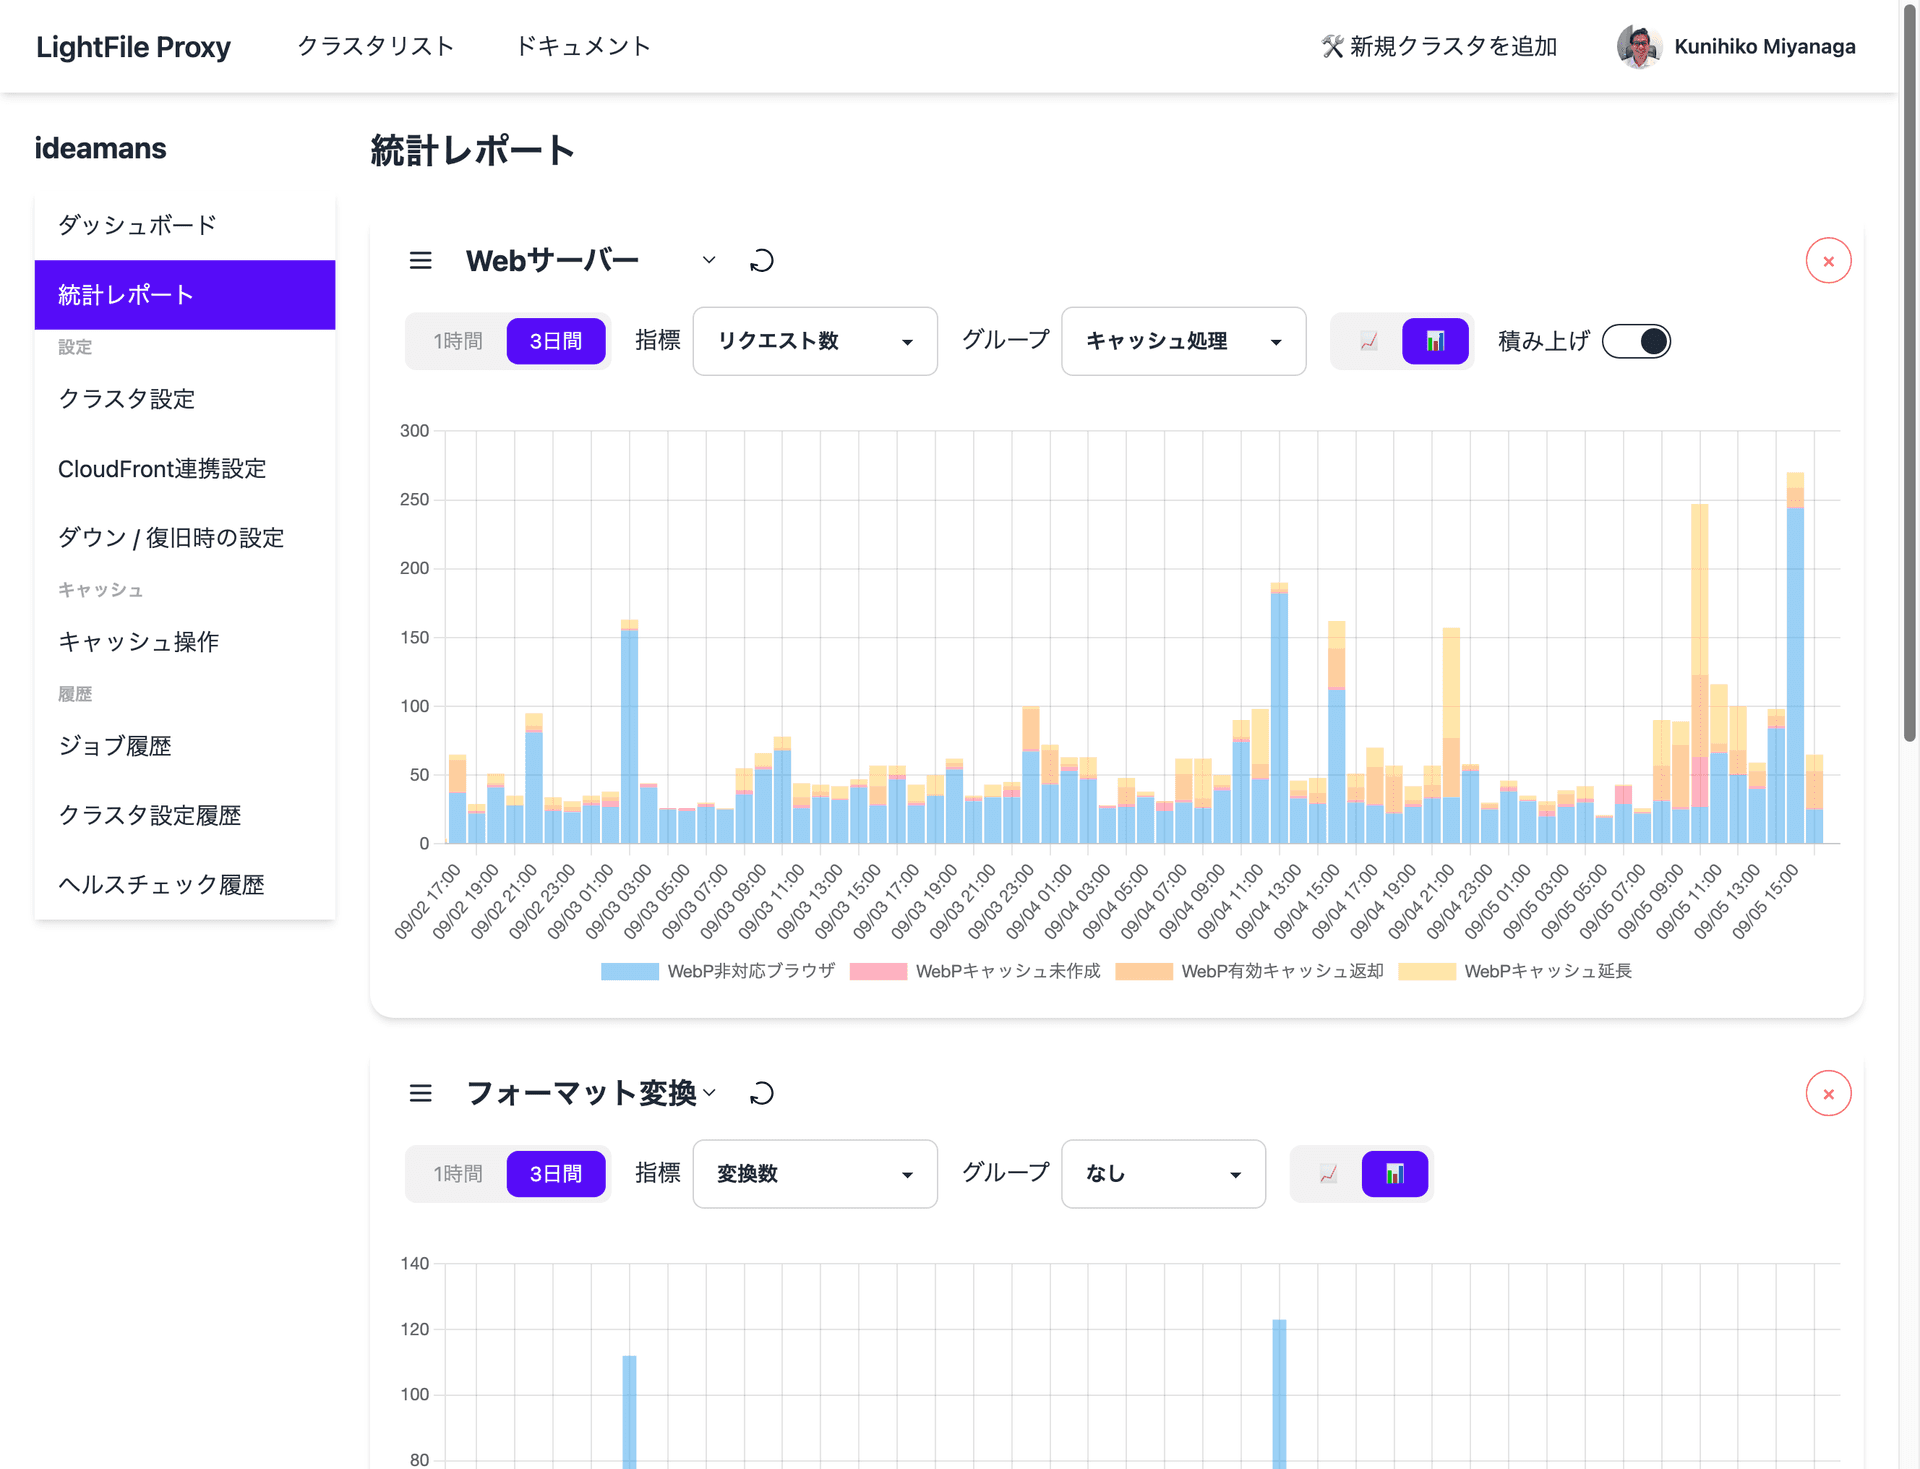Open クラスタリスト in top navigation
Viewport: 1920px width, 1469px height.
pos(375,46)
